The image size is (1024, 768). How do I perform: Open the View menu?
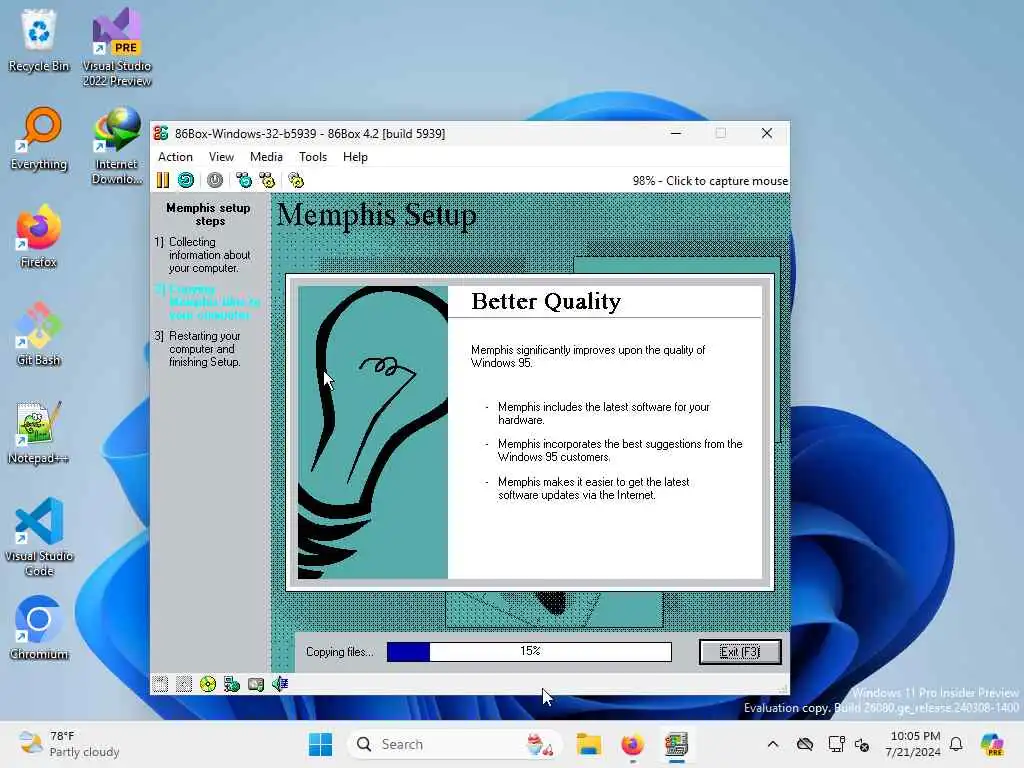pos(221,157)
